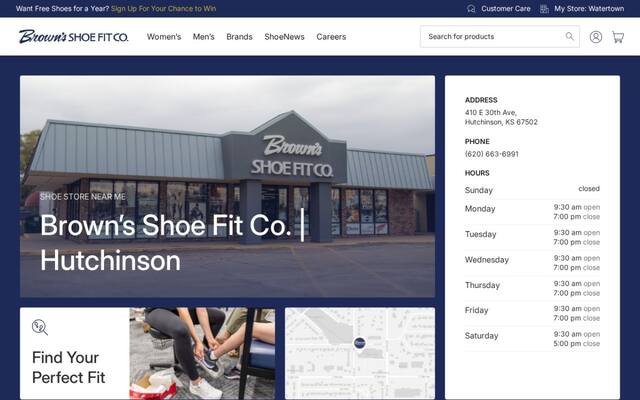Click the foot-measure magnifier icon
The width and height of the screenshot is (640, 400).
(40, 327)
